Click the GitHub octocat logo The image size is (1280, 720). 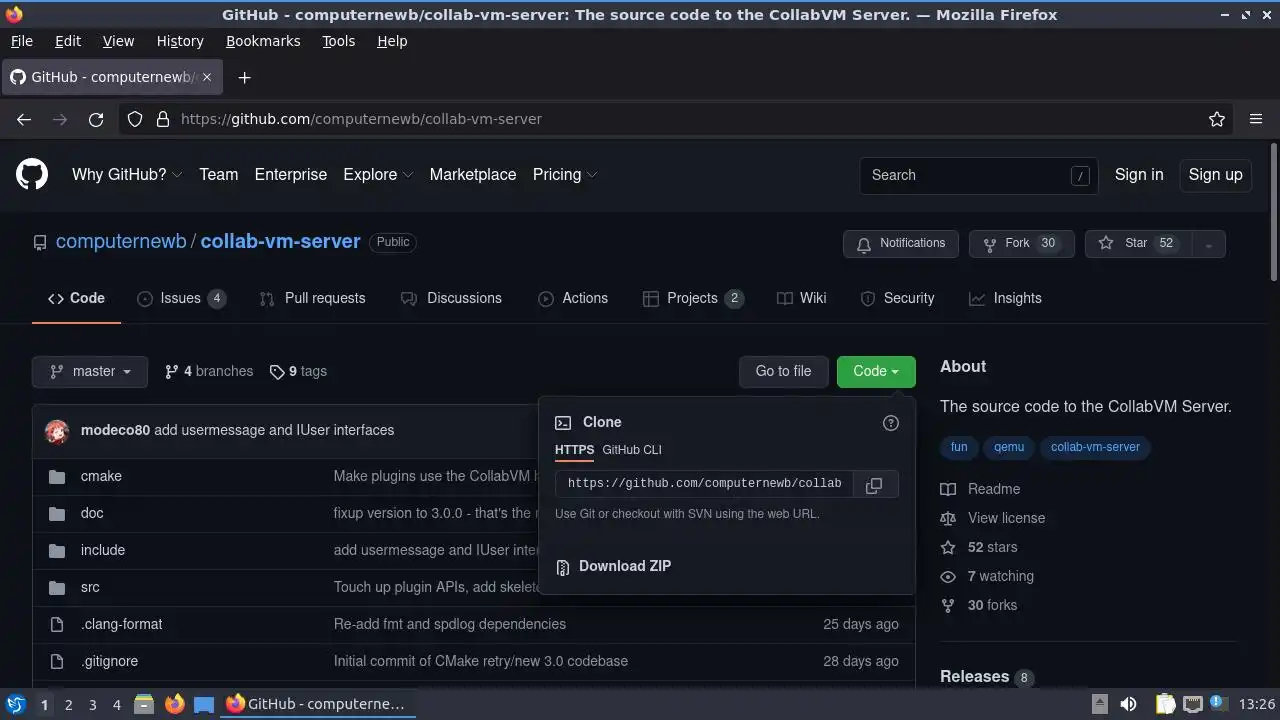[x=32, y=175]
